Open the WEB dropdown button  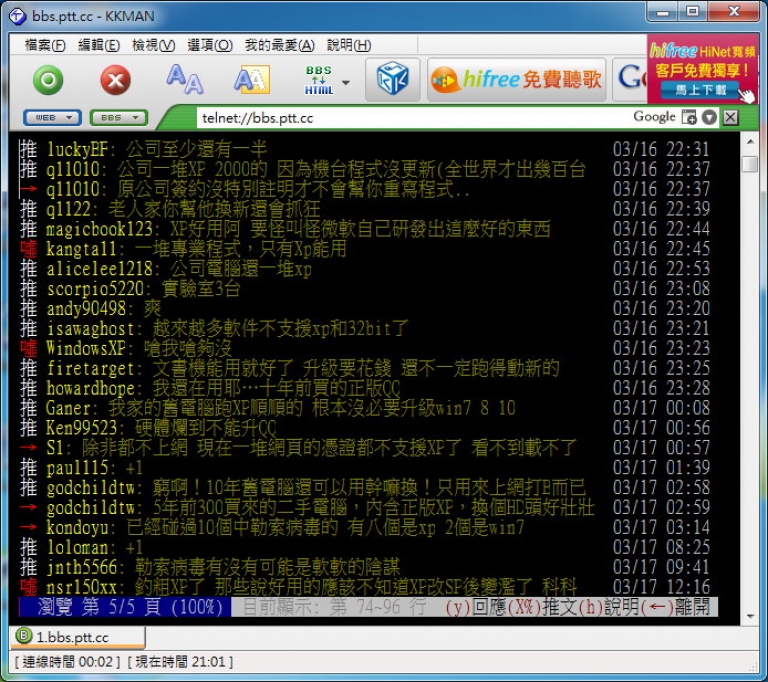(x=52, y=118)
